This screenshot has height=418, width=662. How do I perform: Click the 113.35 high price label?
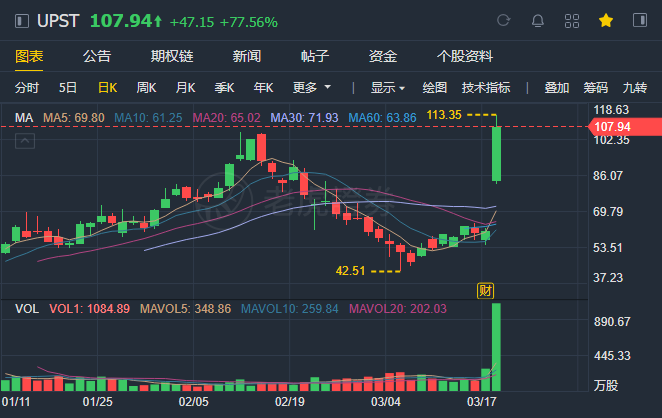pyautogui.click(x=444, y=115)
